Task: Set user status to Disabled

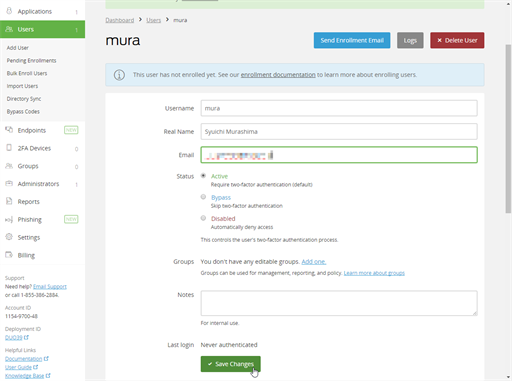Action: tap(203, 218)
